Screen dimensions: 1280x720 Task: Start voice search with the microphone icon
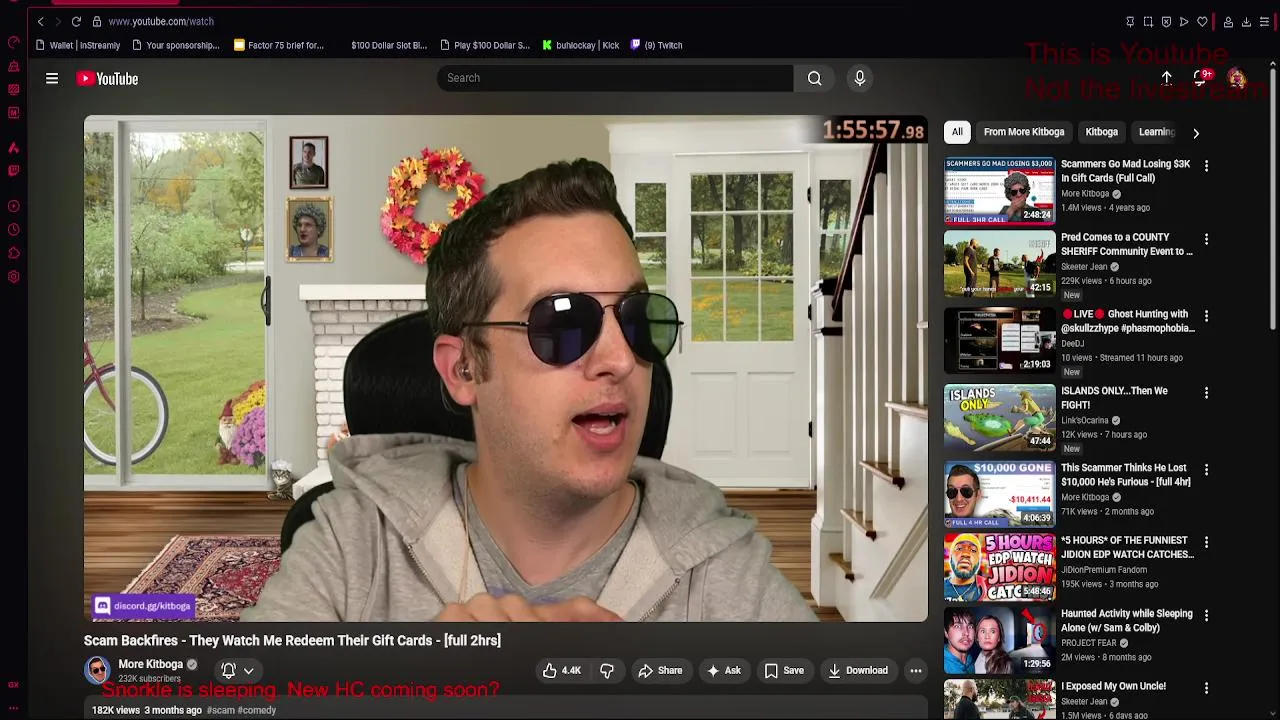pyautogui.click(x=859, y=78)
